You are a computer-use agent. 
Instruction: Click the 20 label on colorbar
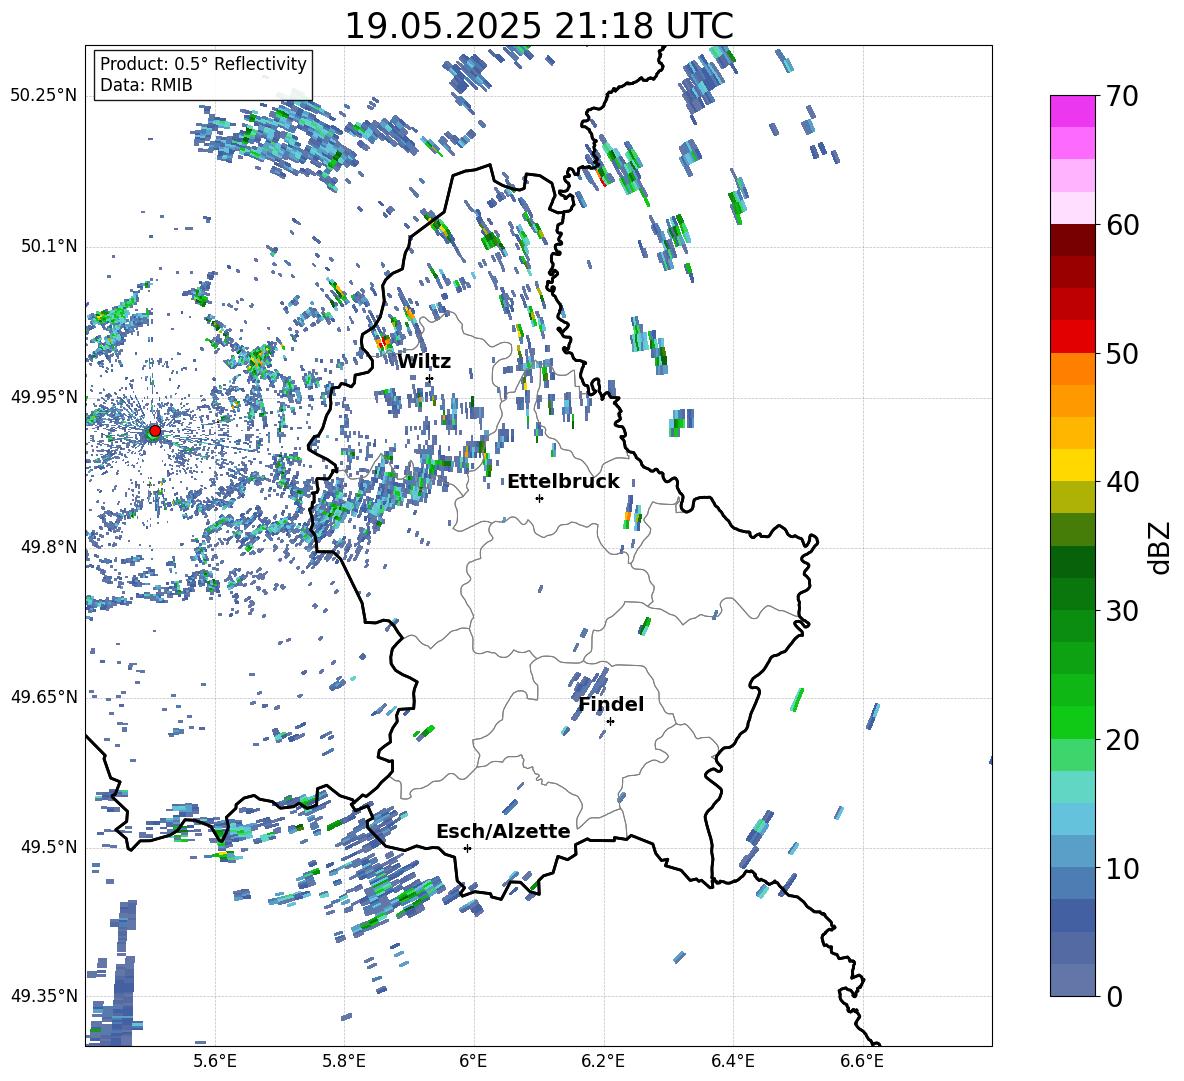(x=1121, y=740)
